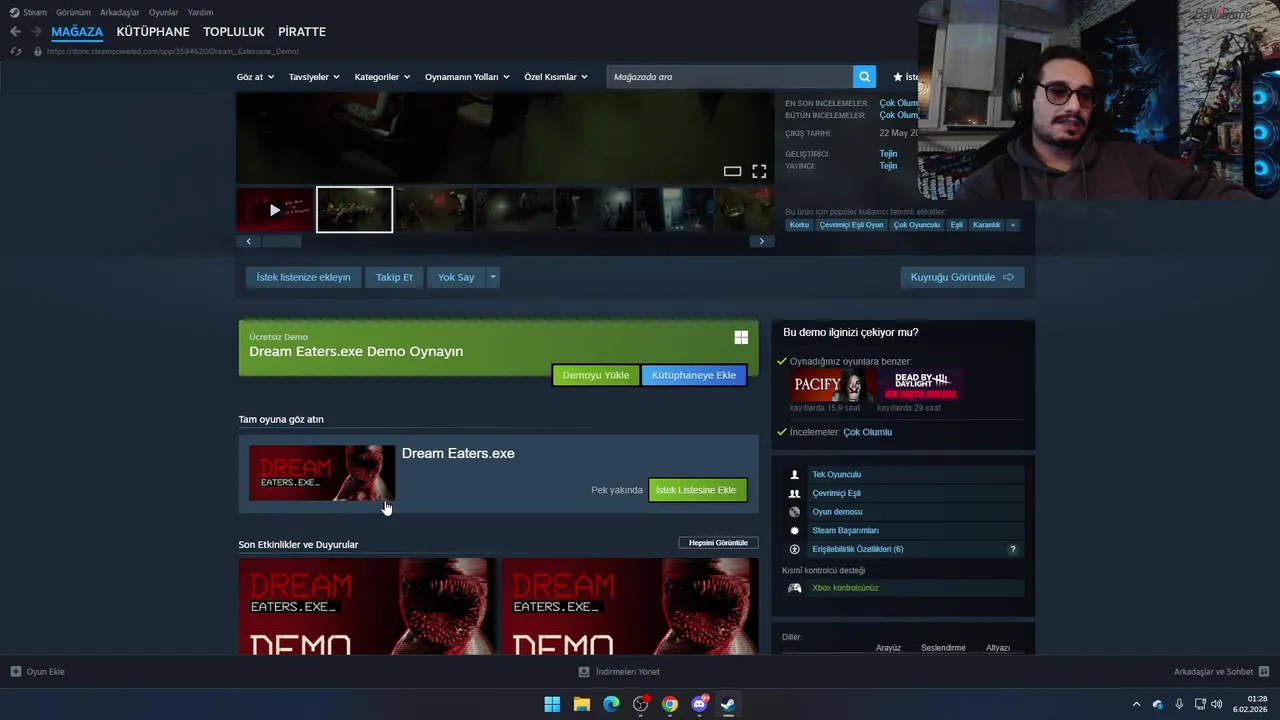Toggle theater mode icon on media viewer
This screenshot has width=1280, height=720.
click(x=732, y=172)
